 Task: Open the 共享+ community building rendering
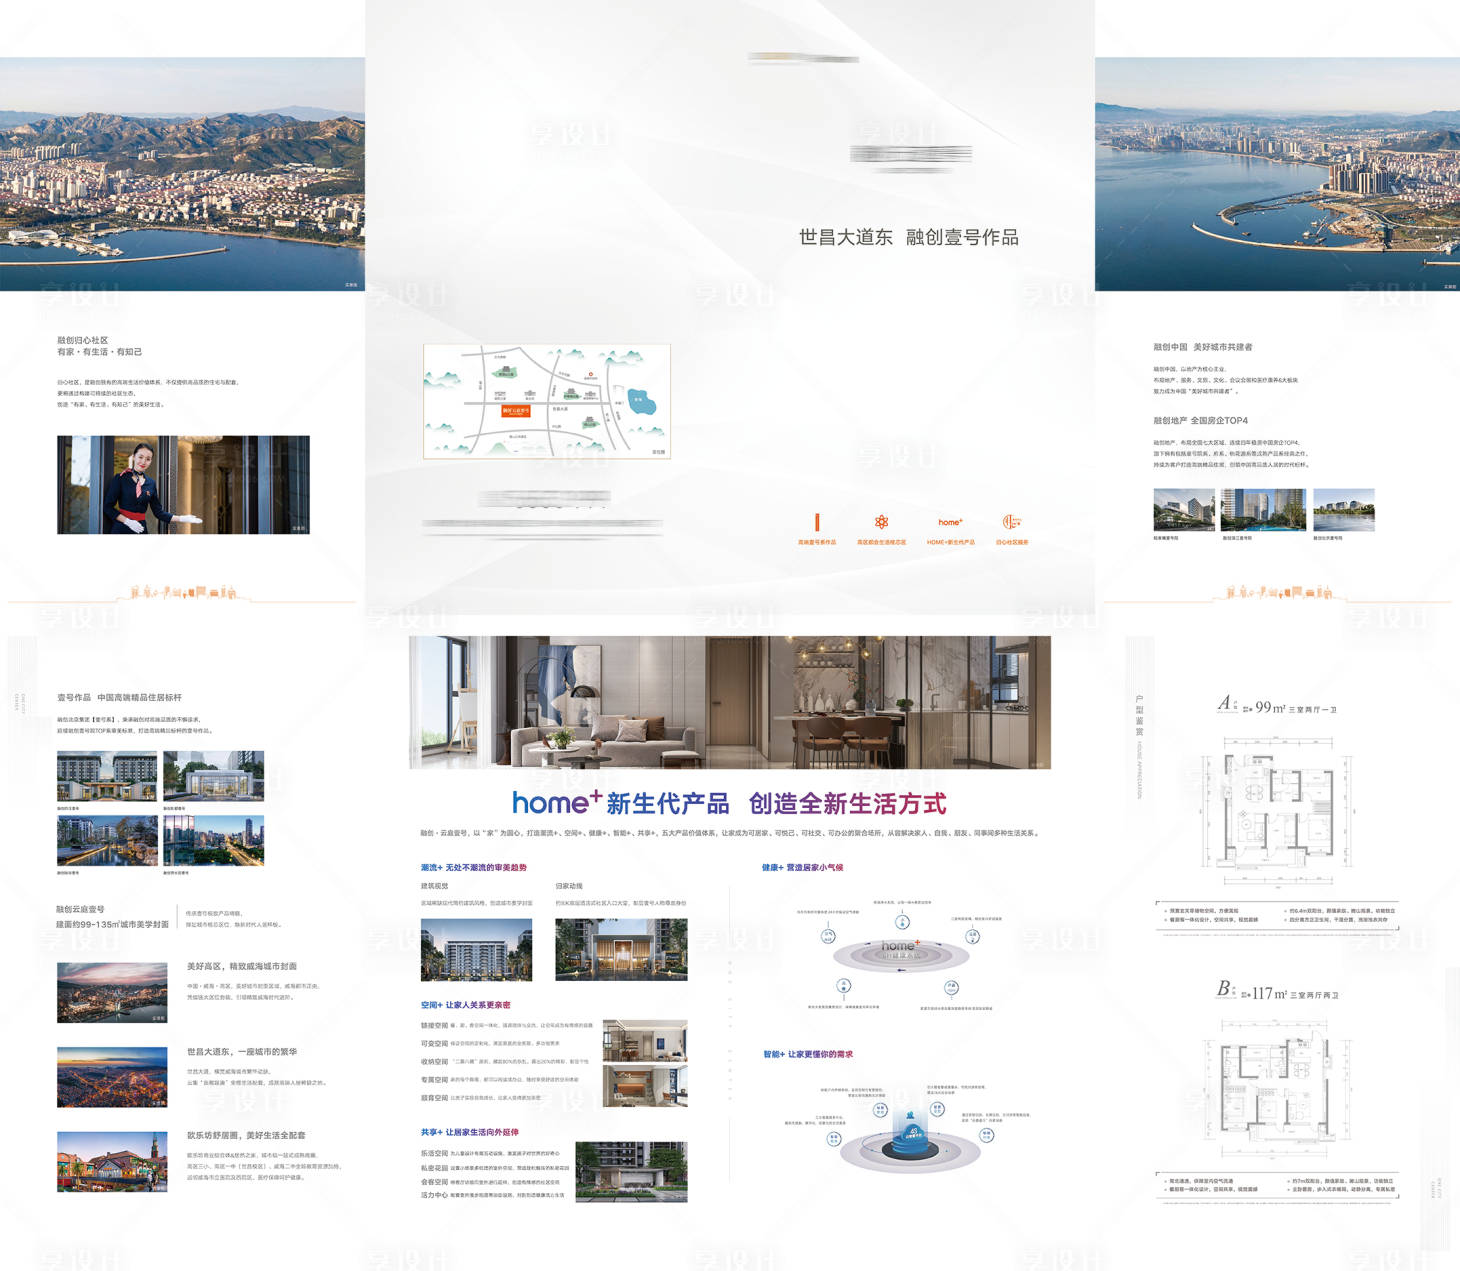coord(631,1171)
